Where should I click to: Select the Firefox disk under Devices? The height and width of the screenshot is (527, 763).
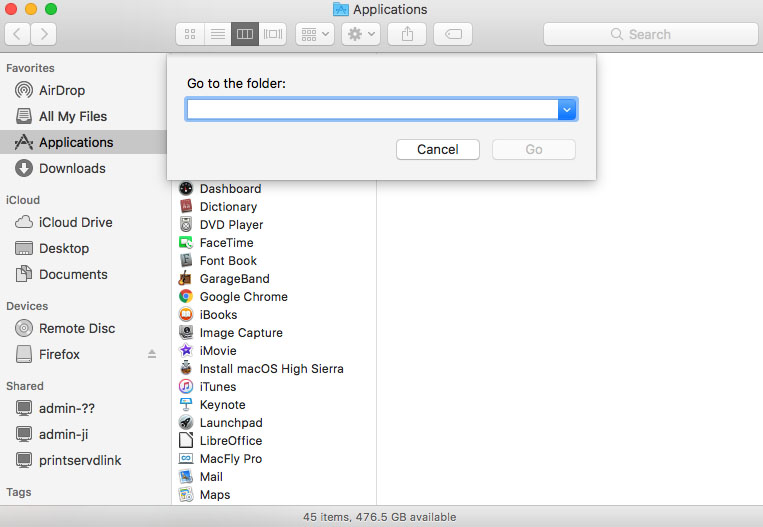(x=59, y=354)
